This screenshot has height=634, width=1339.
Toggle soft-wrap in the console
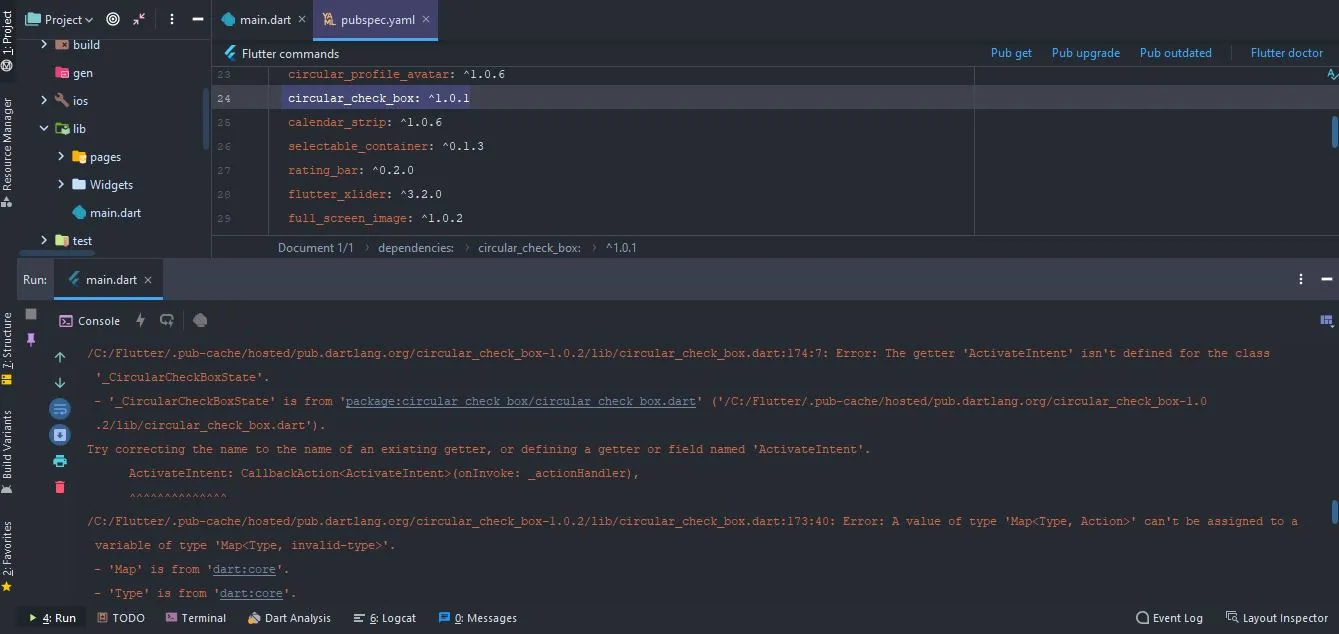pos(60,409)
